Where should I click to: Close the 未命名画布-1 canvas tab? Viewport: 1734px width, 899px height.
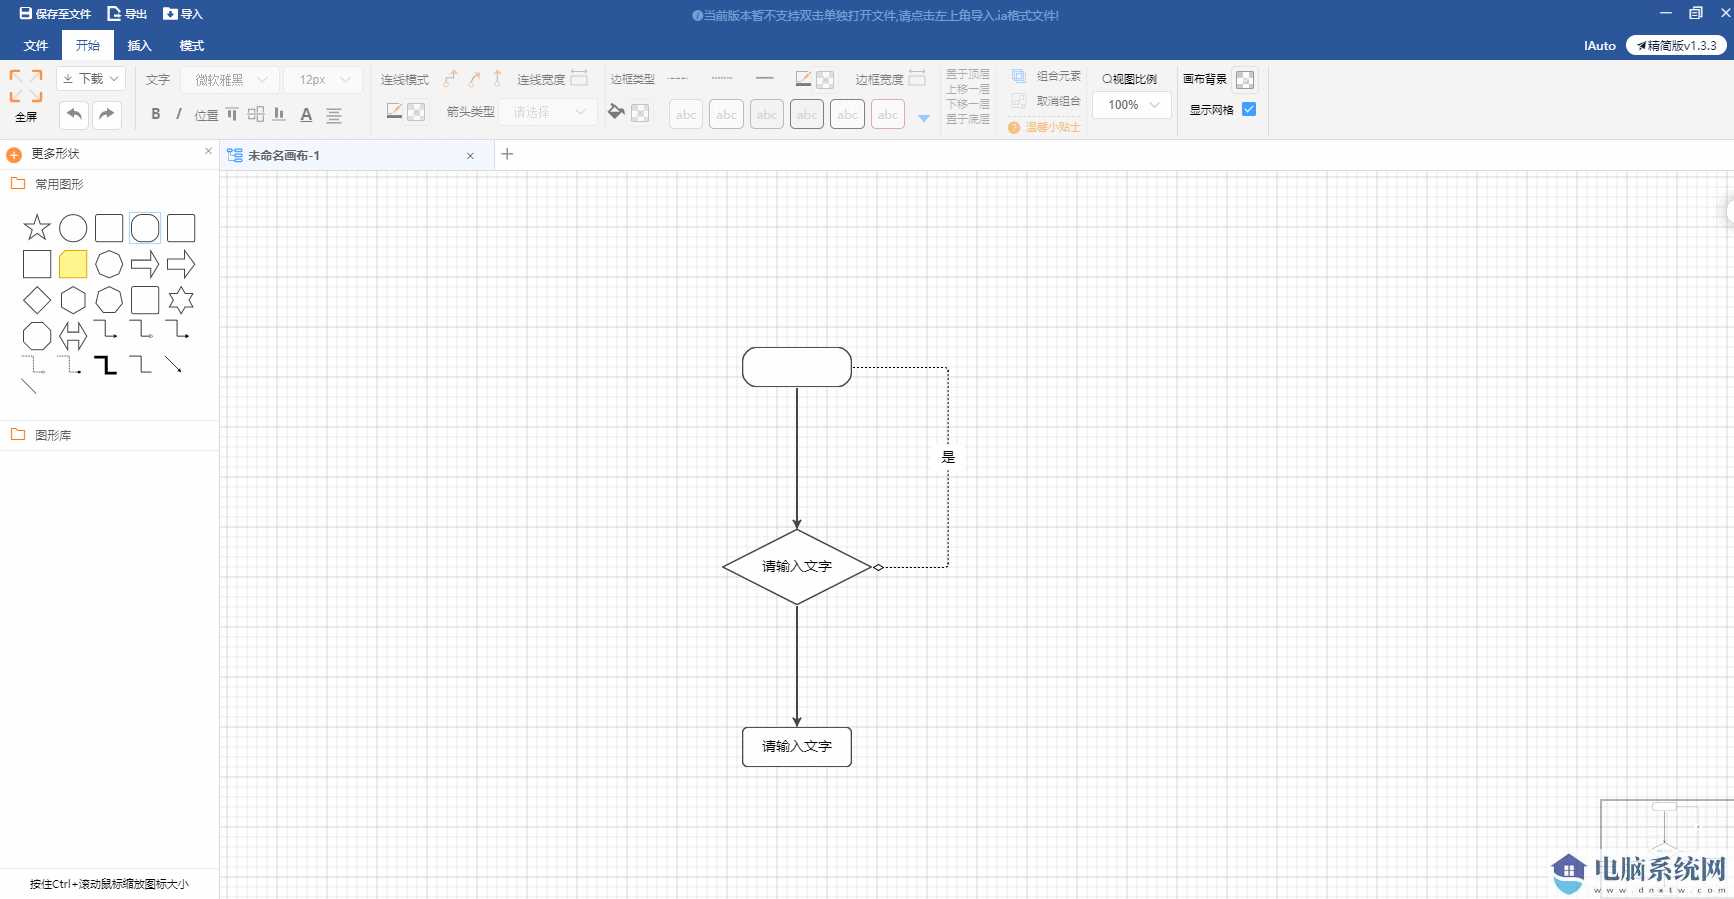470,156
